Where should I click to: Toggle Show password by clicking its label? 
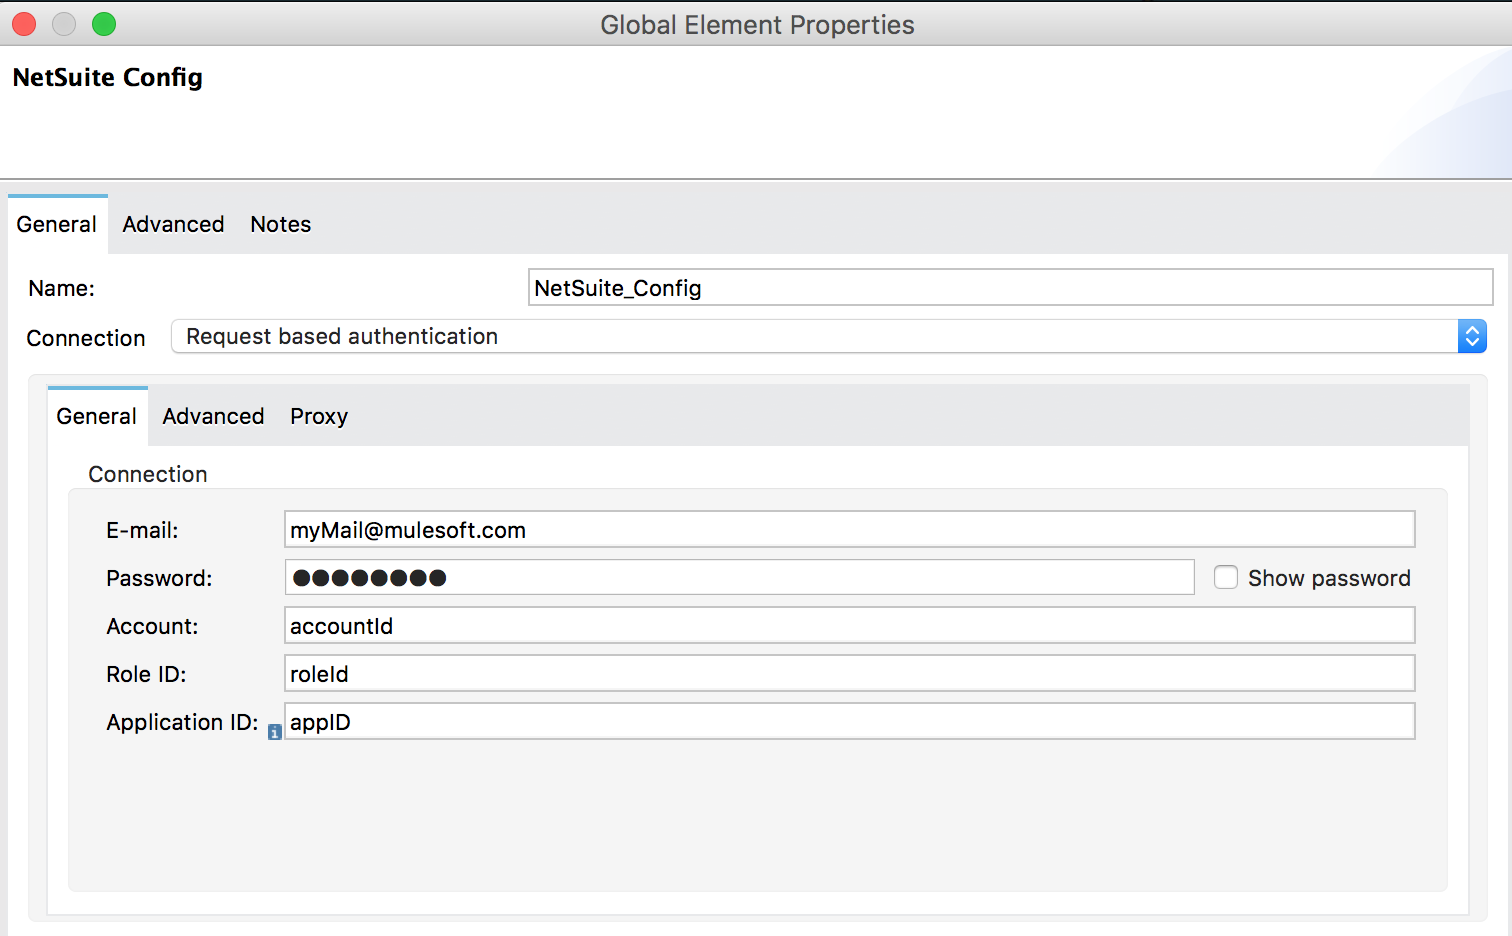point(1328,577)
